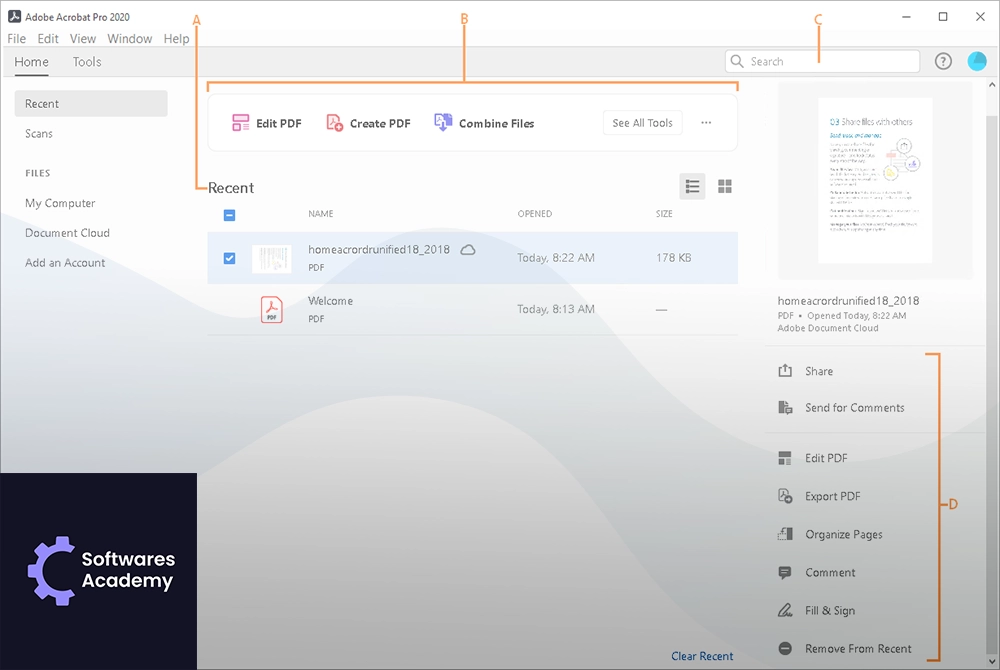The height and width of the screenshot is (670, 1000).
Task: Click 'Today, 8:22 AM' in the file list
Action: tap(555, 258)
